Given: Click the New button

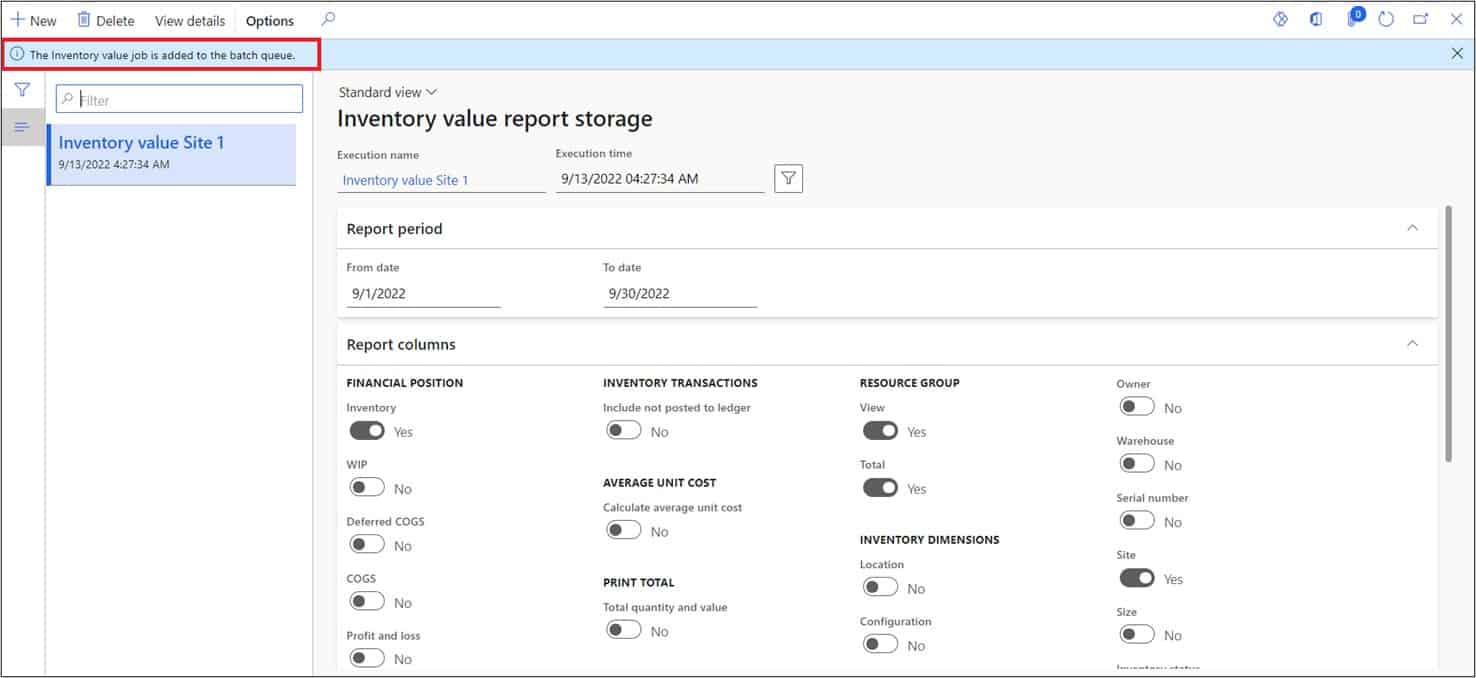Looking at the screenshot, I should [x=34, y=20].
